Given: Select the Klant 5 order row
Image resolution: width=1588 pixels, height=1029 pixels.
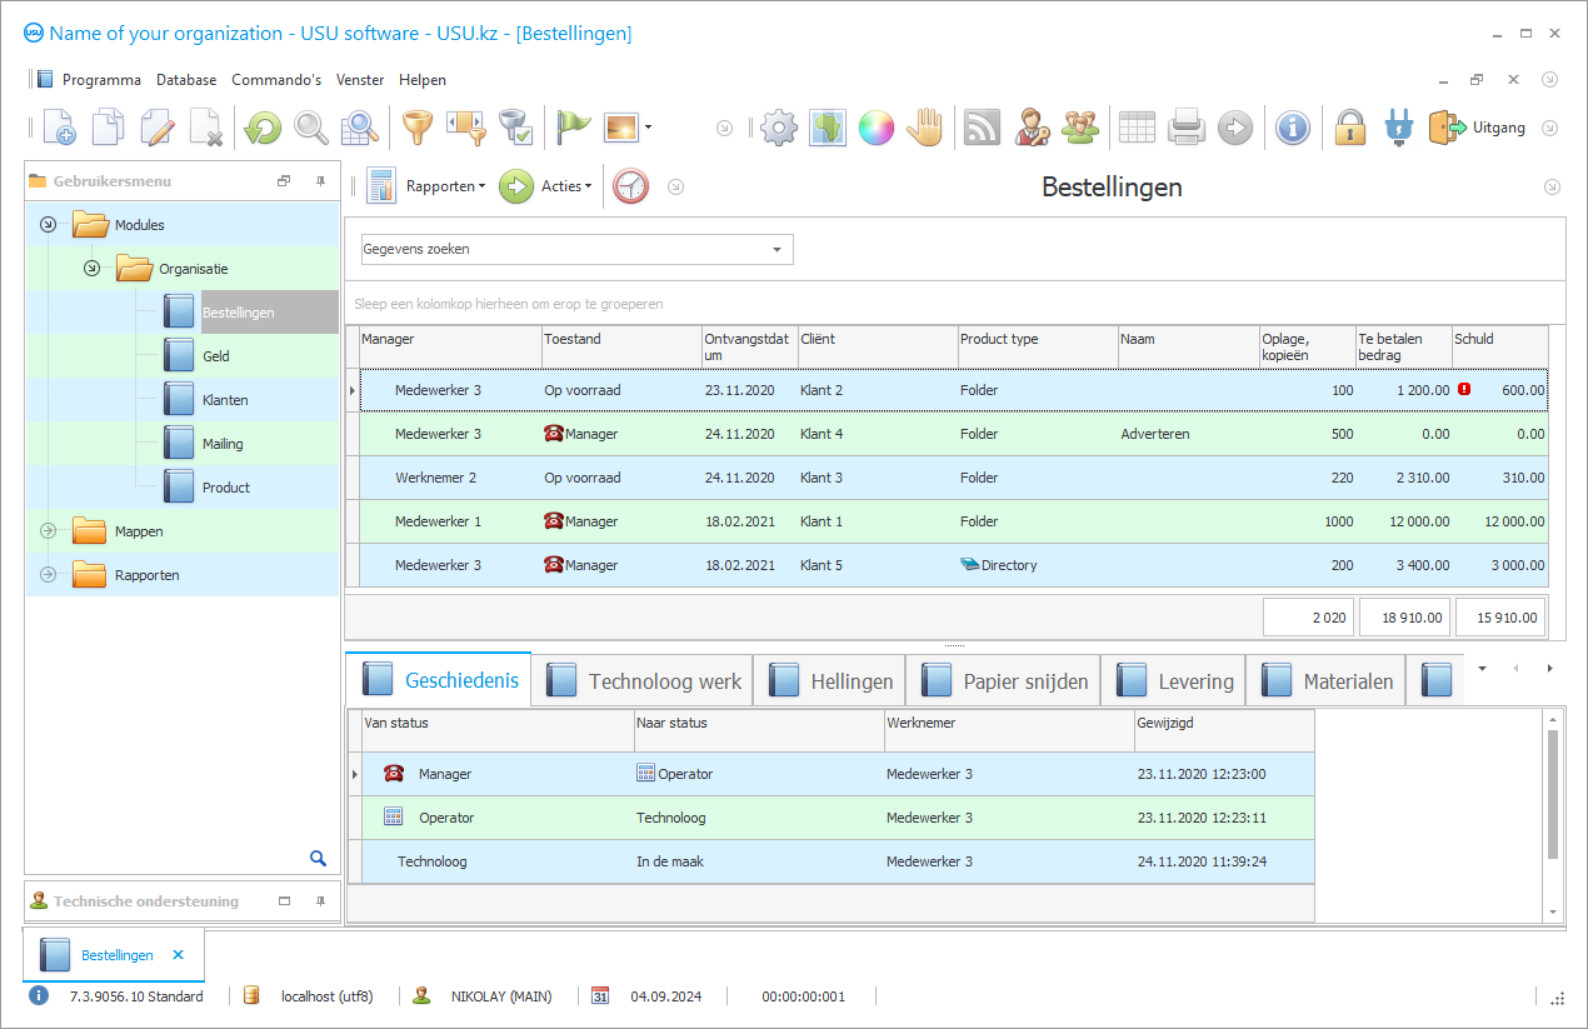Looking at the screenshot, I should click(x=953, y=565).
